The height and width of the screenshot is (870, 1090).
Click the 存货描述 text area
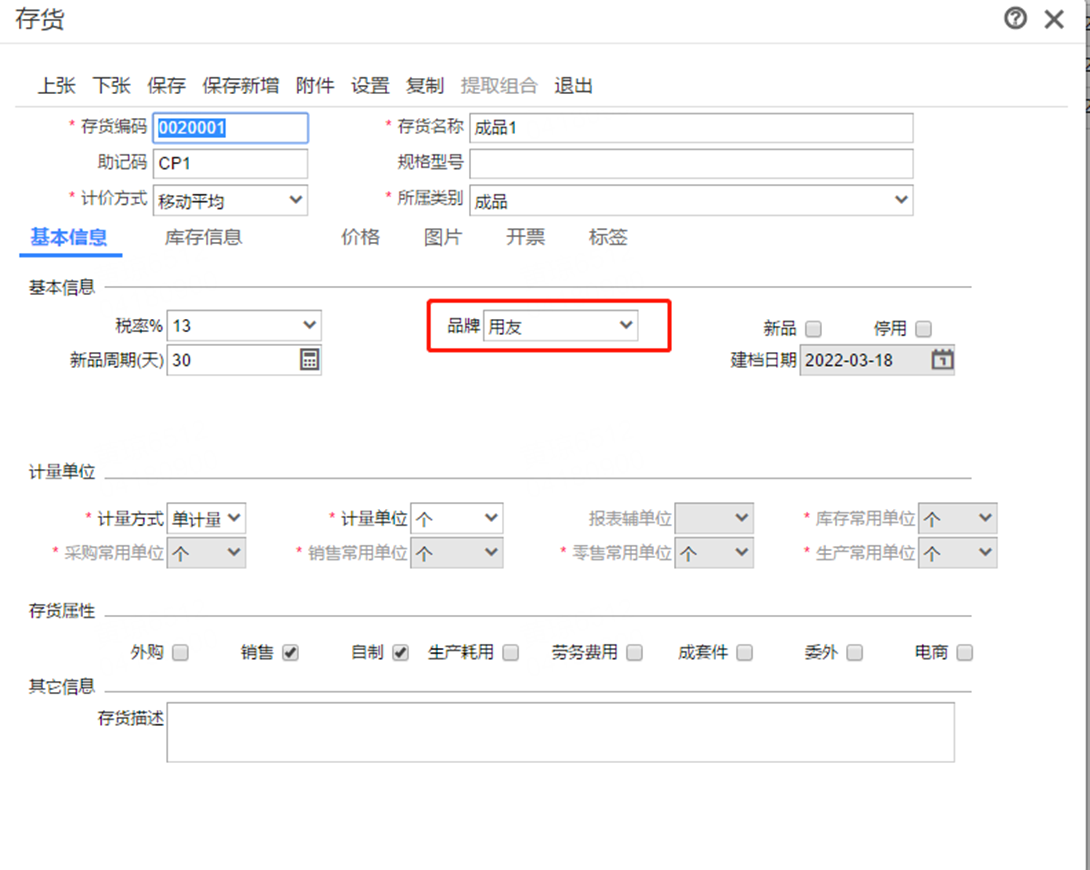[x=560, y=732]
